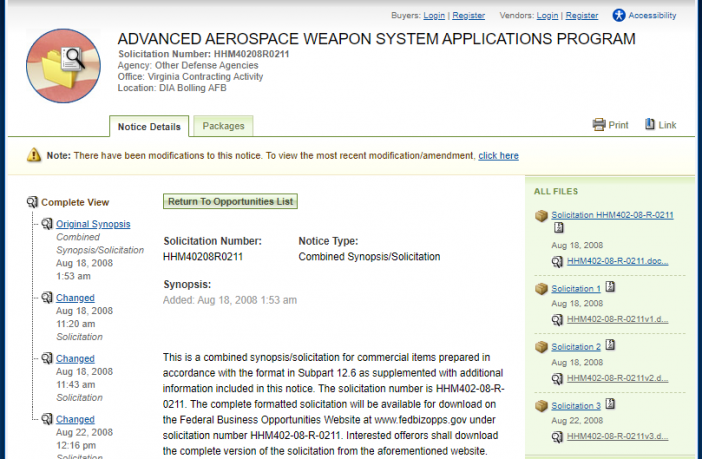
Task: Click 'Agency: Other Defense Agencies' text
Action: coord(188,65)
